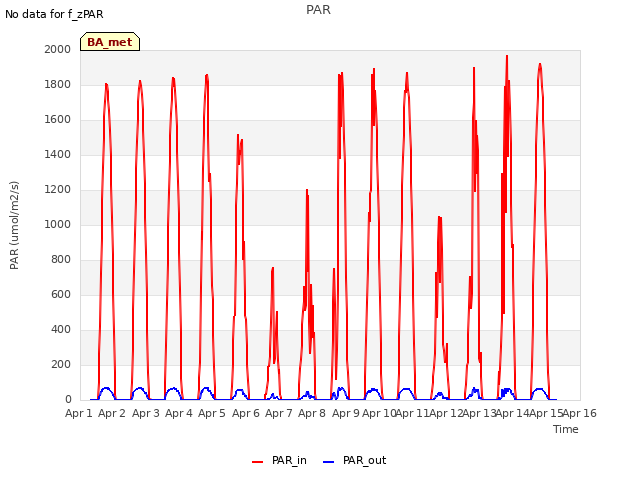Click the Apr 11 x-axis tick

pyautogui.click(x=412, y=413)
